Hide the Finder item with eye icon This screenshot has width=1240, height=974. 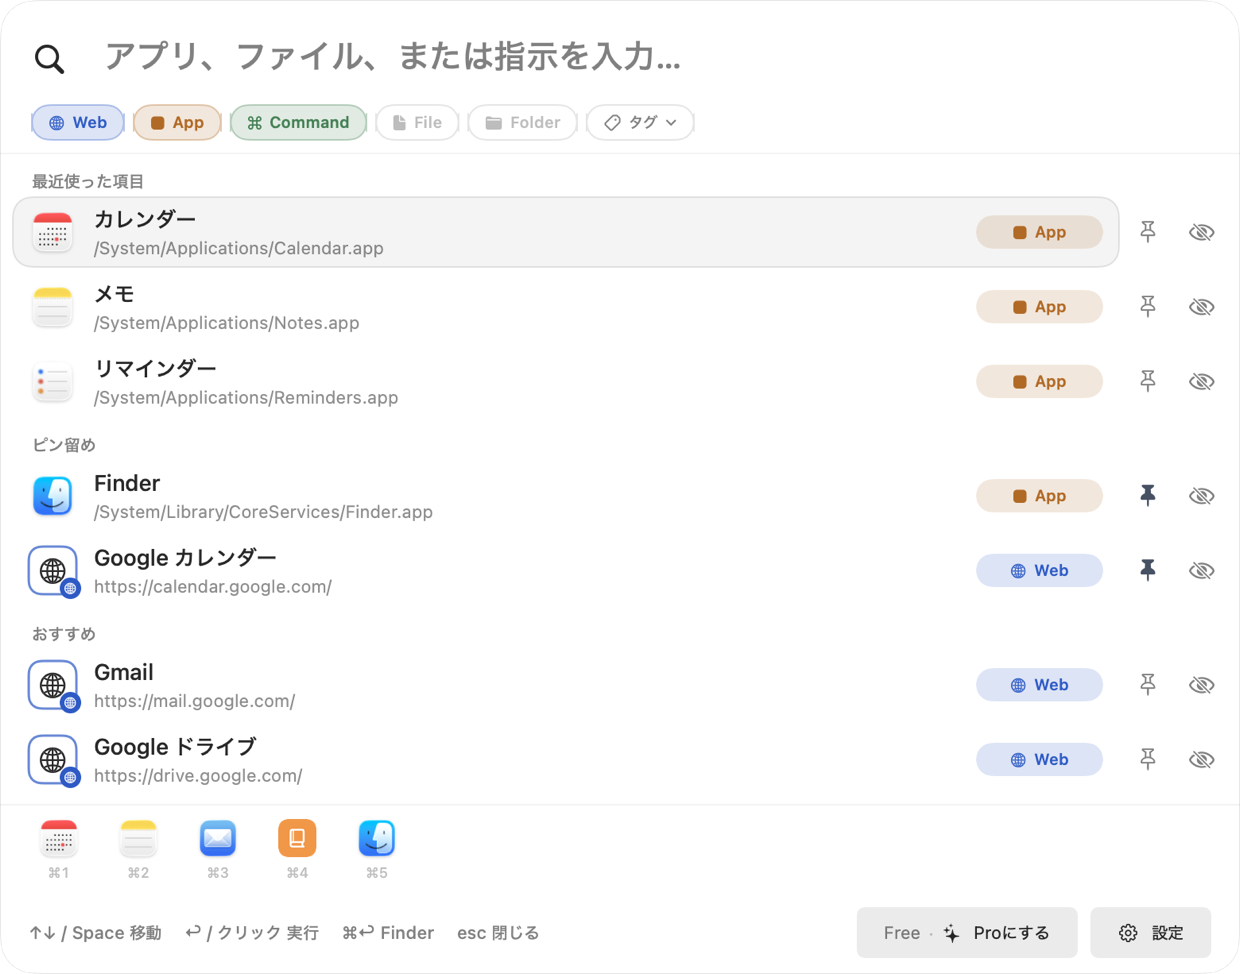point(1201,496)
